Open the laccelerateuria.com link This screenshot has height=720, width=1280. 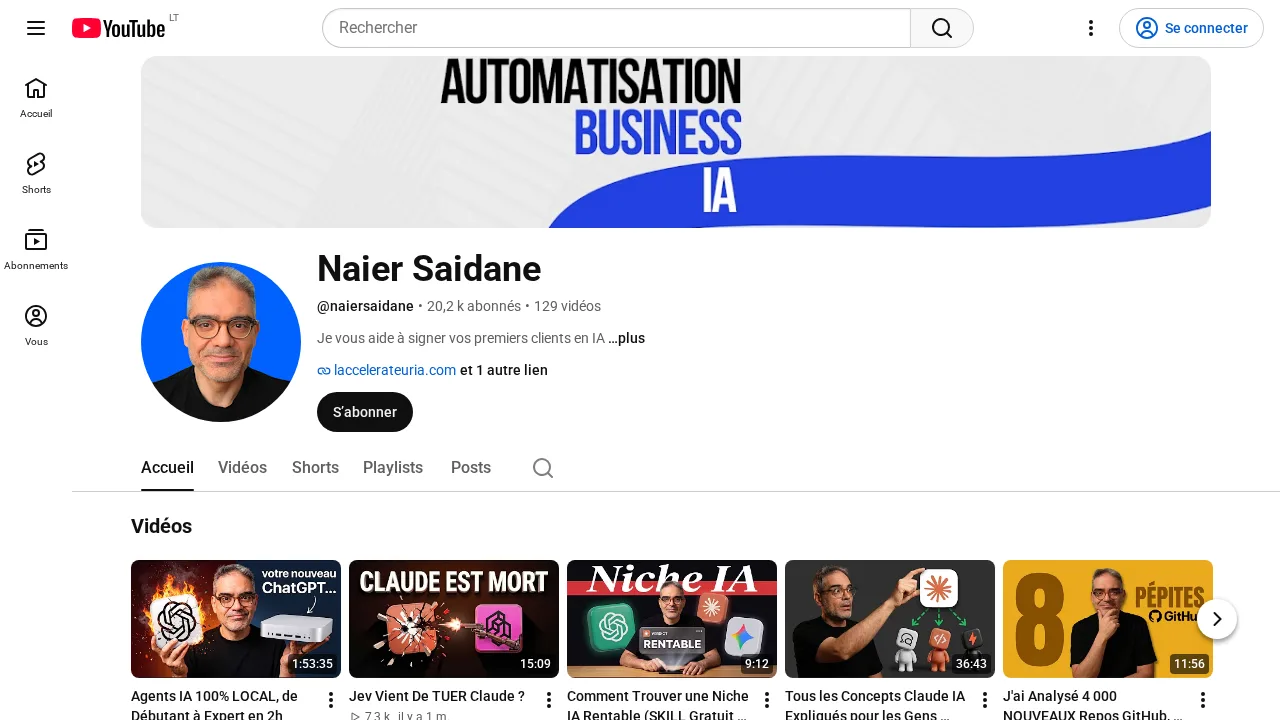[394, 370]
